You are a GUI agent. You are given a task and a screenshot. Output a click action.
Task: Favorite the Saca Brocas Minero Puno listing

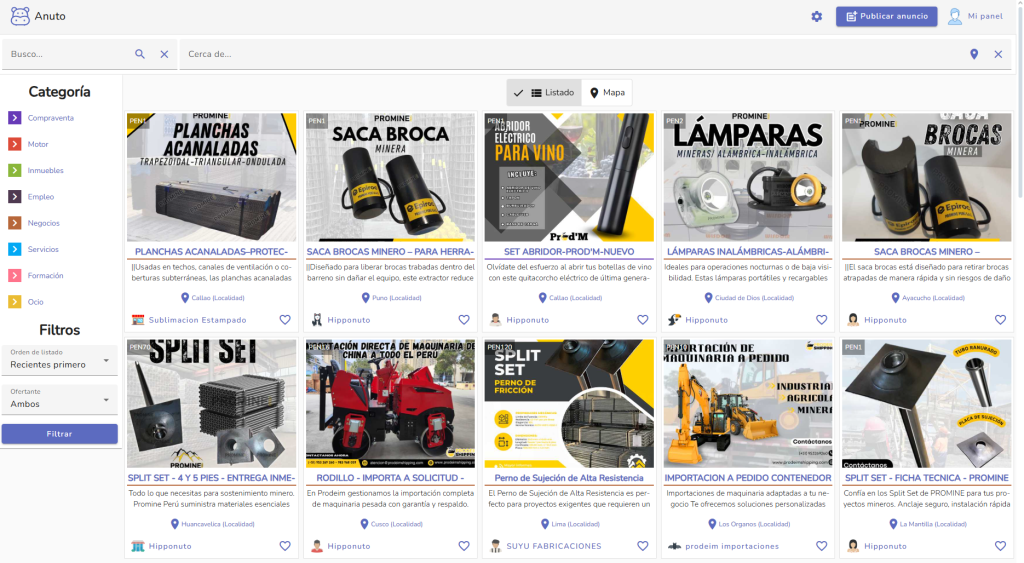tap(464, 319)
